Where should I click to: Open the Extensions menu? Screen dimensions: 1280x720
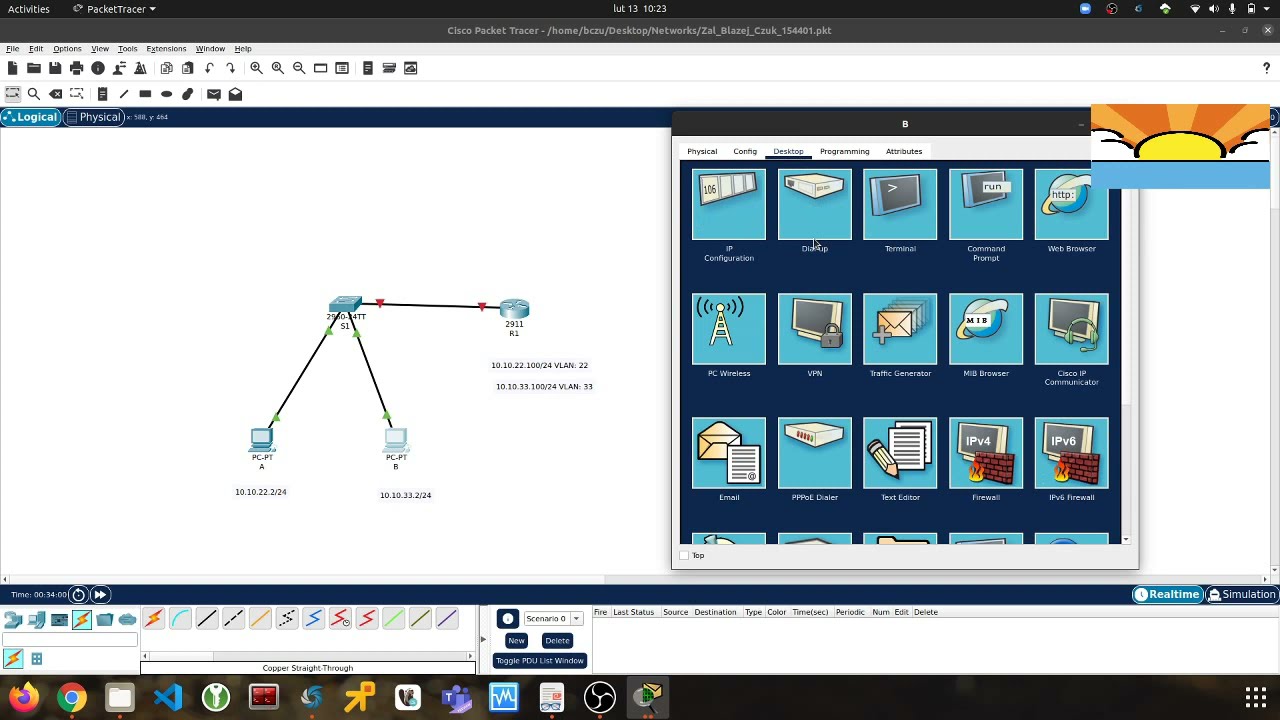click(166, 48)
